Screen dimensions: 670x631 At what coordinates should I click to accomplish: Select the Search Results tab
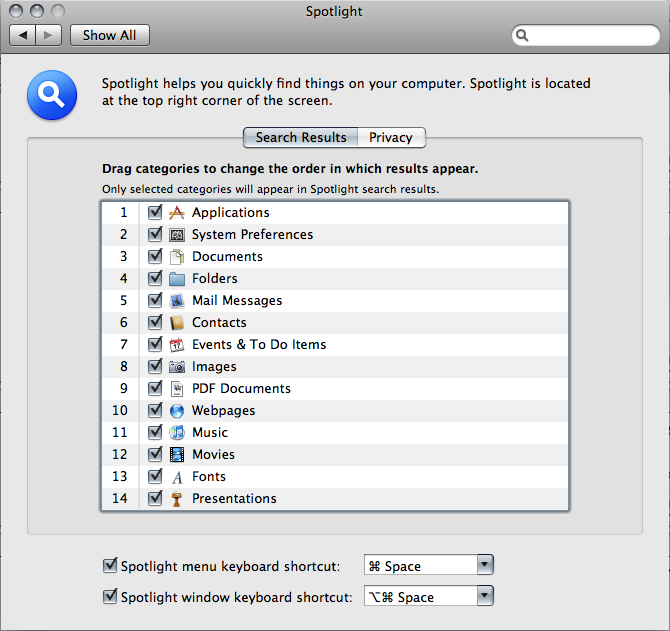[x=300, y=138]
